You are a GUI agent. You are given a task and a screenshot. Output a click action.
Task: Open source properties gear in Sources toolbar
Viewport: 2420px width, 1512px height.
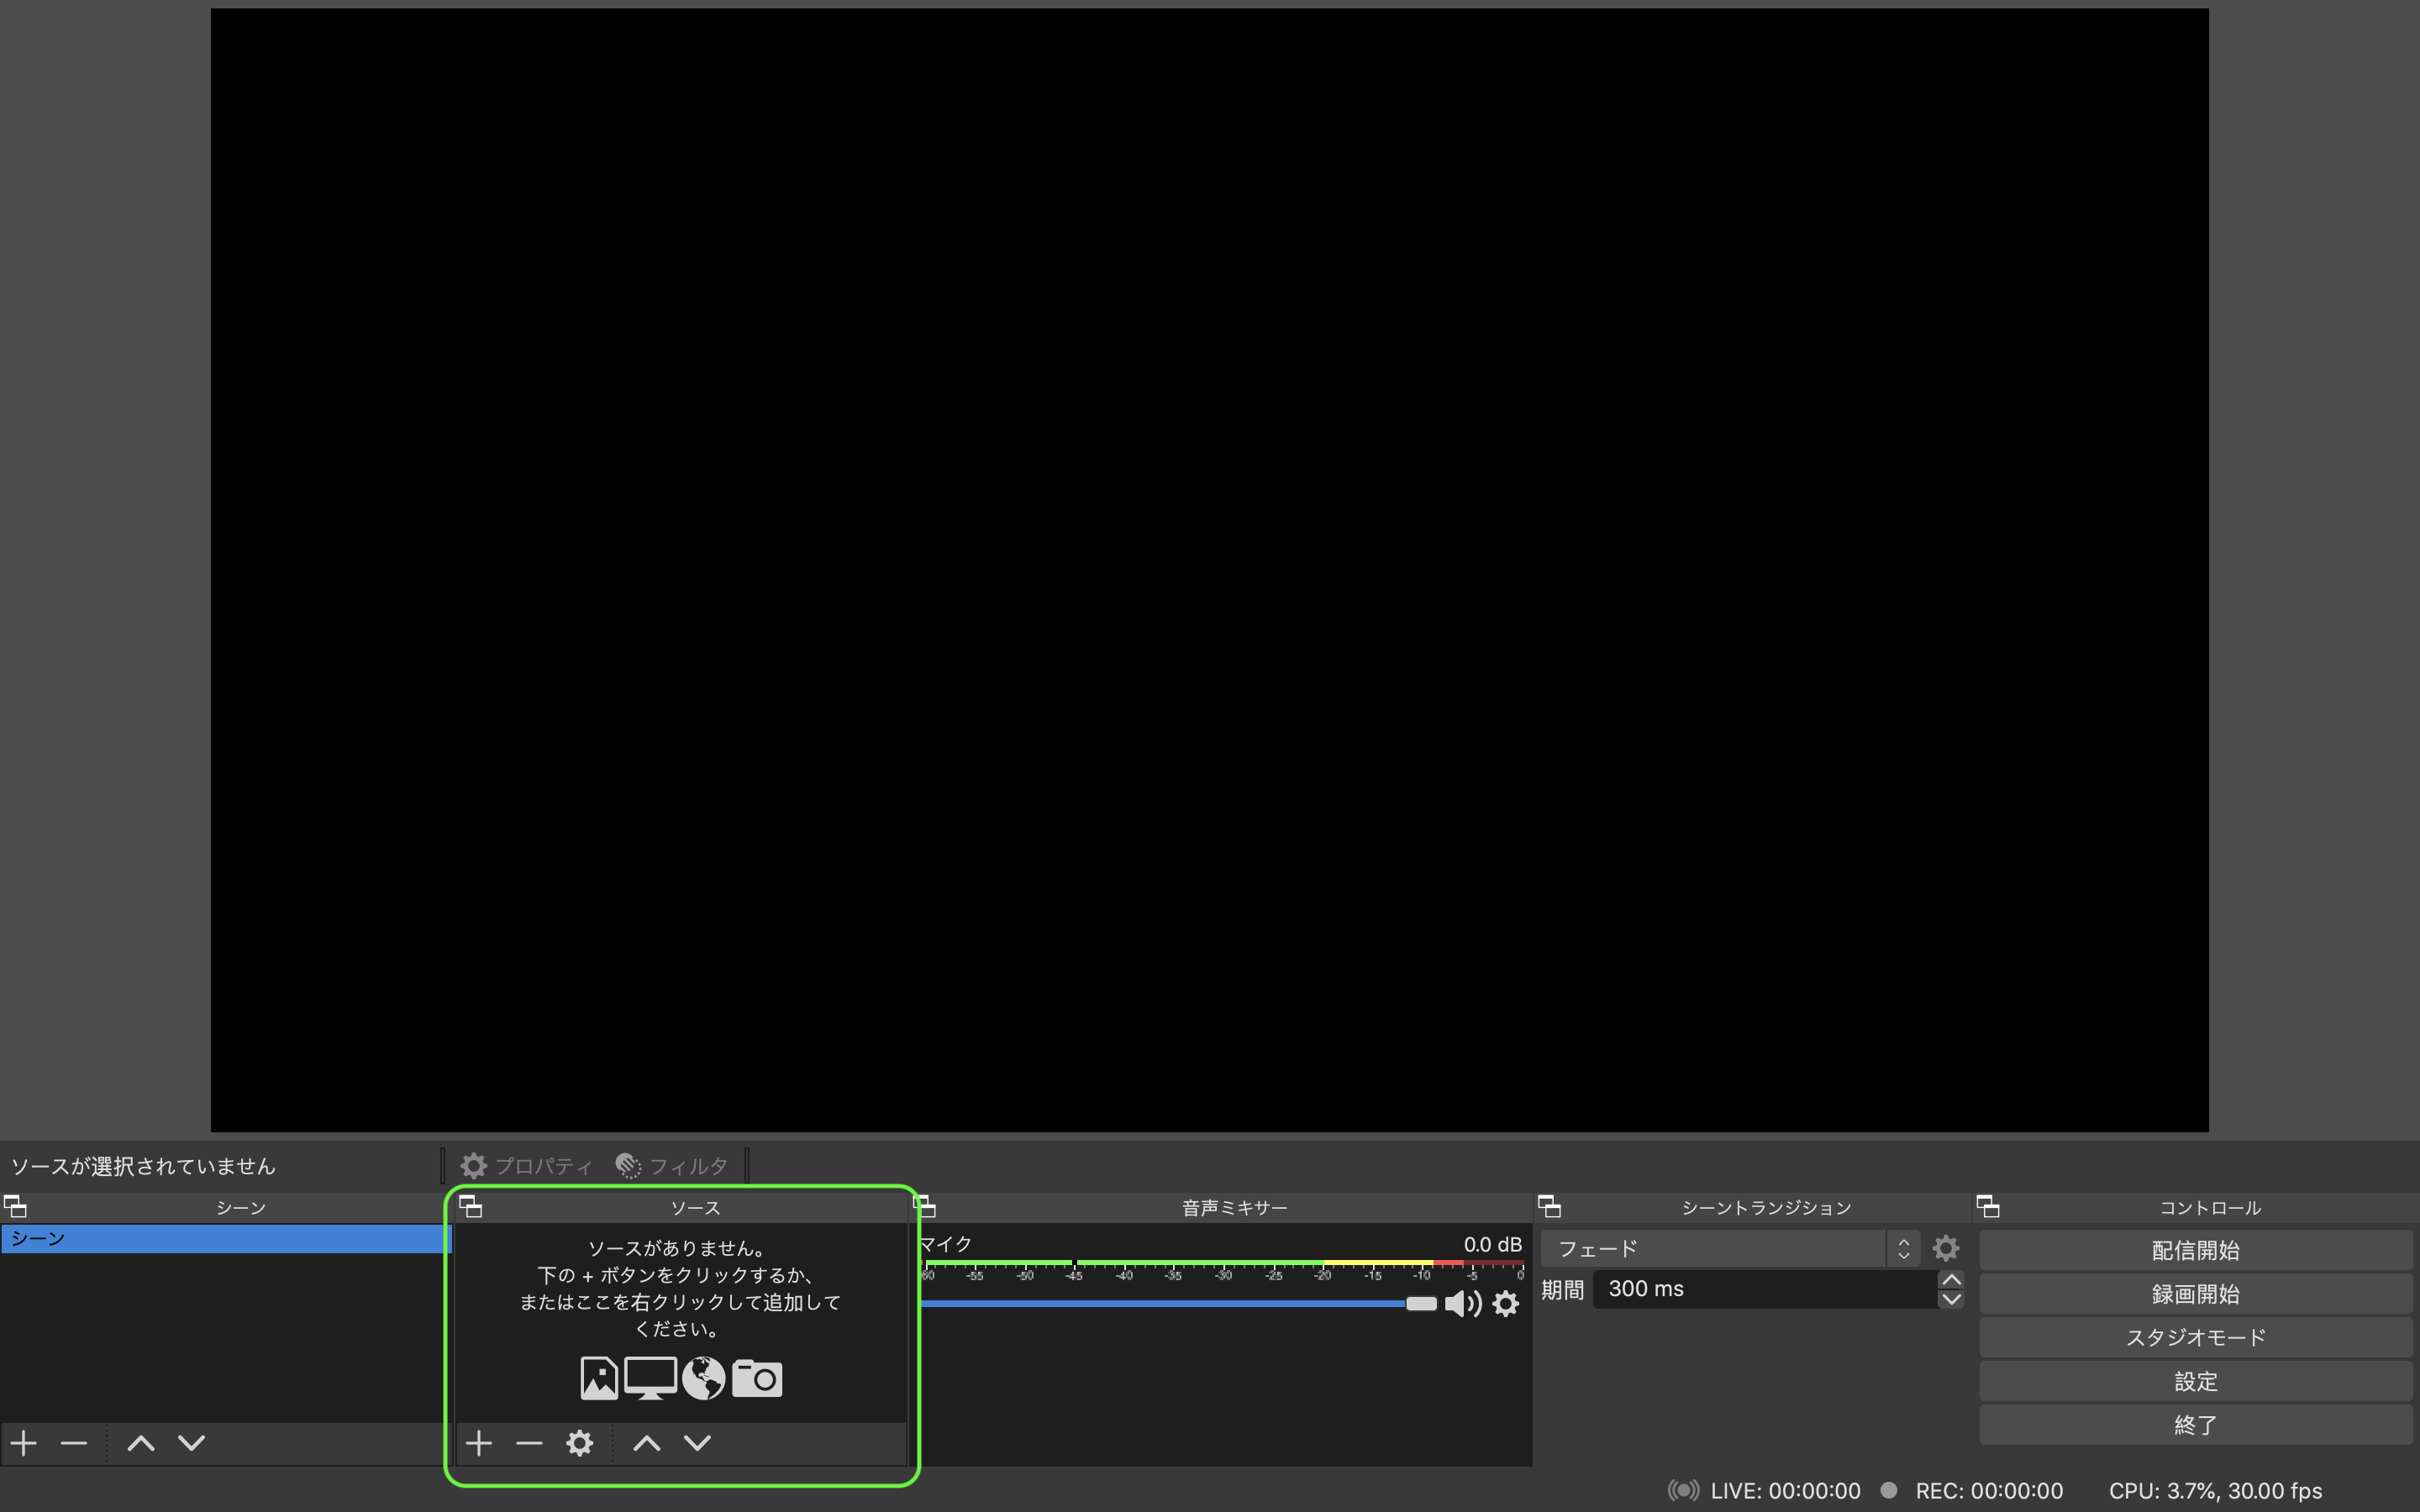[x=580, y=1443]
